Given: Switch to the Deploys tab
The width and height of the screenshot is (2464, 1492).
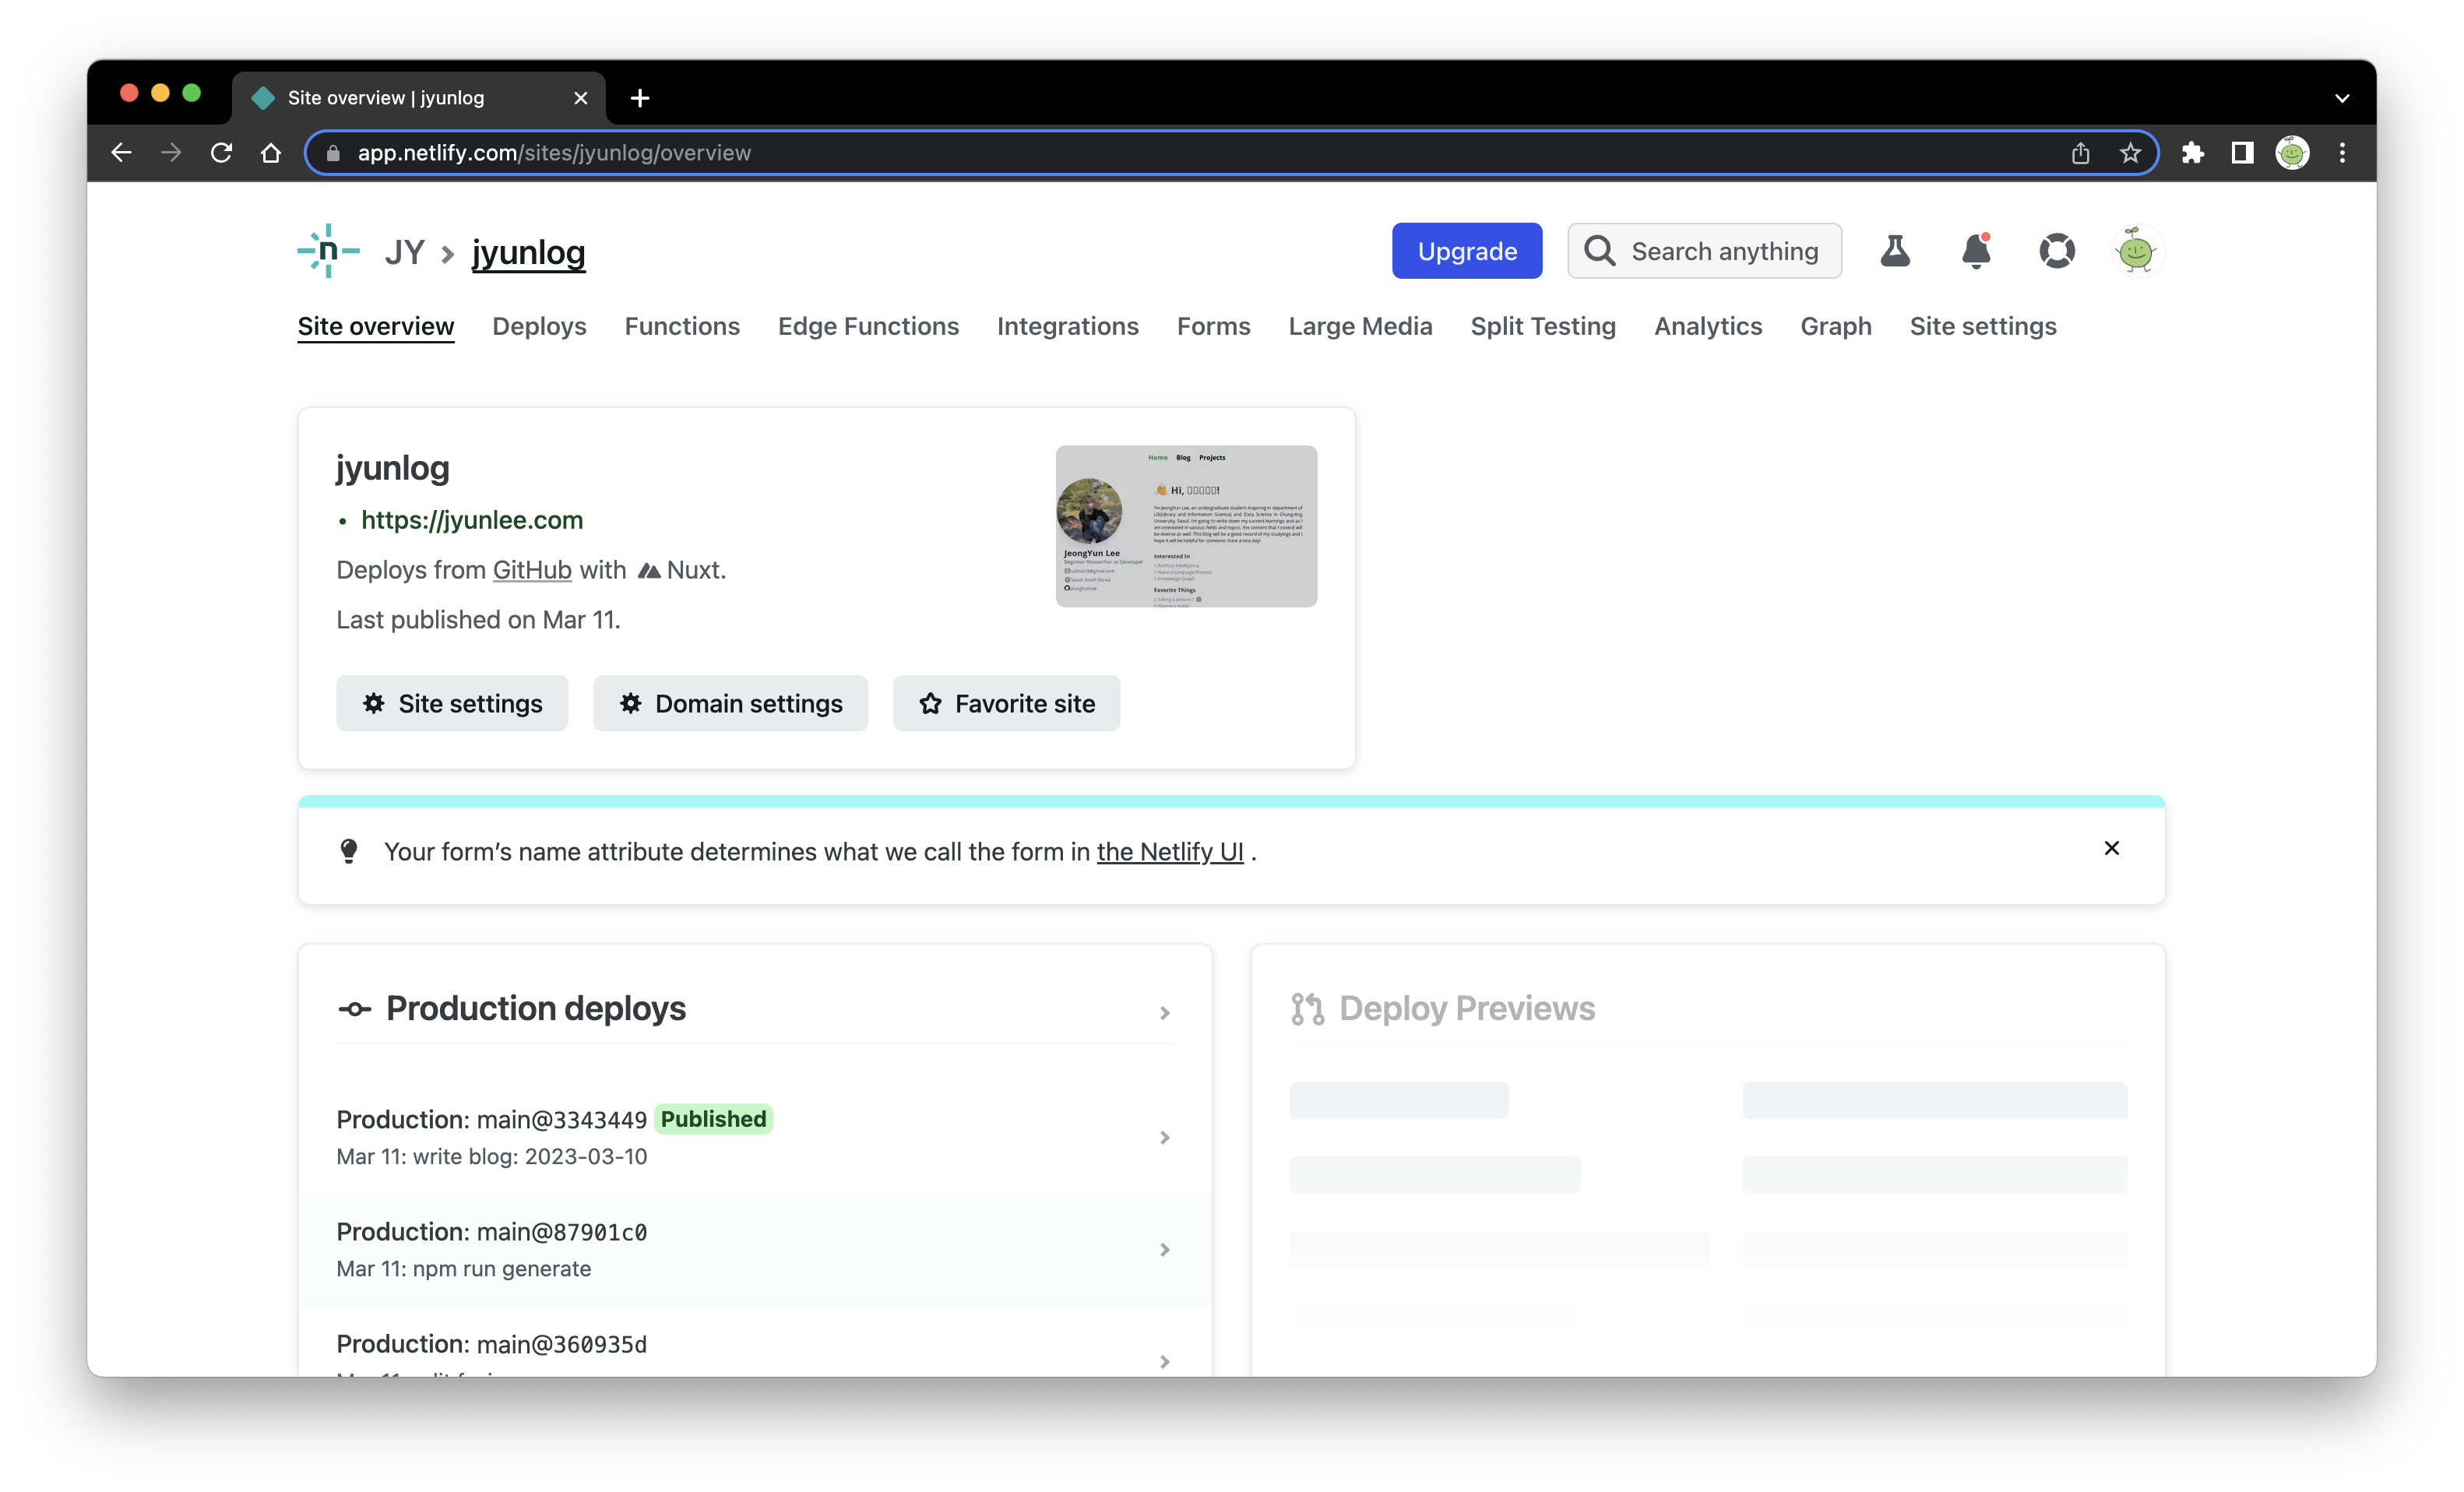Looking at the screenshot, I should click(539, 326).
